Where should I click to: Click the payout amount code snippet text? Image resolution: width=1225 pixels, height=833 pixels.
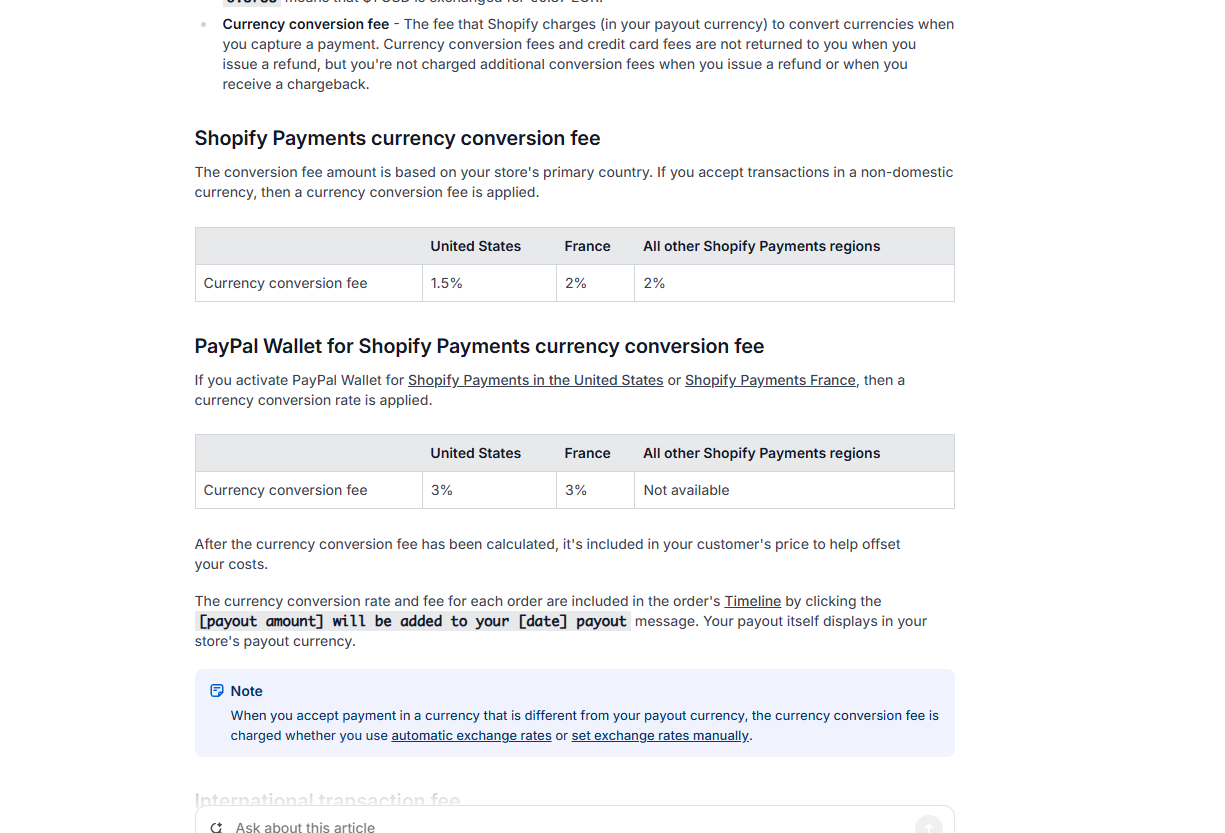point(413,621)
